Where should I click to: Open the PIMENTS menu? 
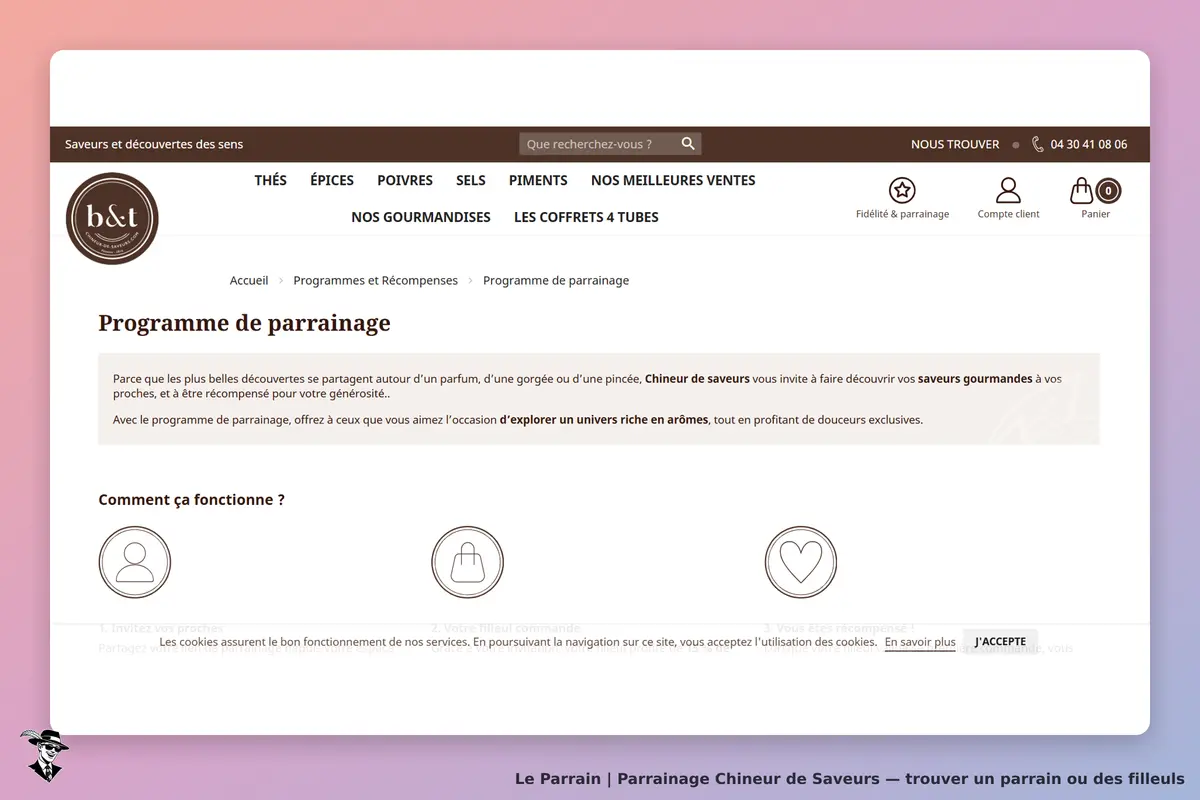(x=538, y=181)
